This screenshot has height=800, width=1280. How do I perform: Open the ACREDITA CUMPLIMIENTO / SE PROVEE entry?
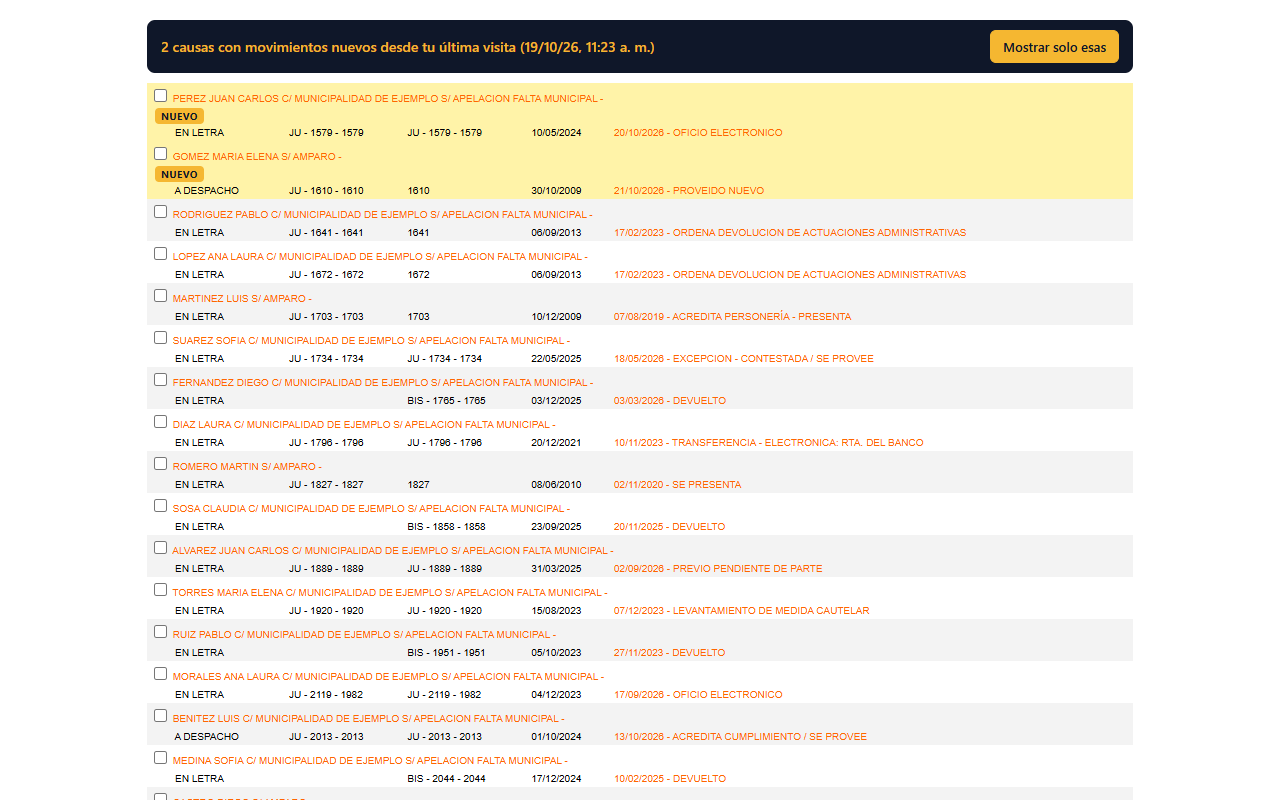point(740,737)
